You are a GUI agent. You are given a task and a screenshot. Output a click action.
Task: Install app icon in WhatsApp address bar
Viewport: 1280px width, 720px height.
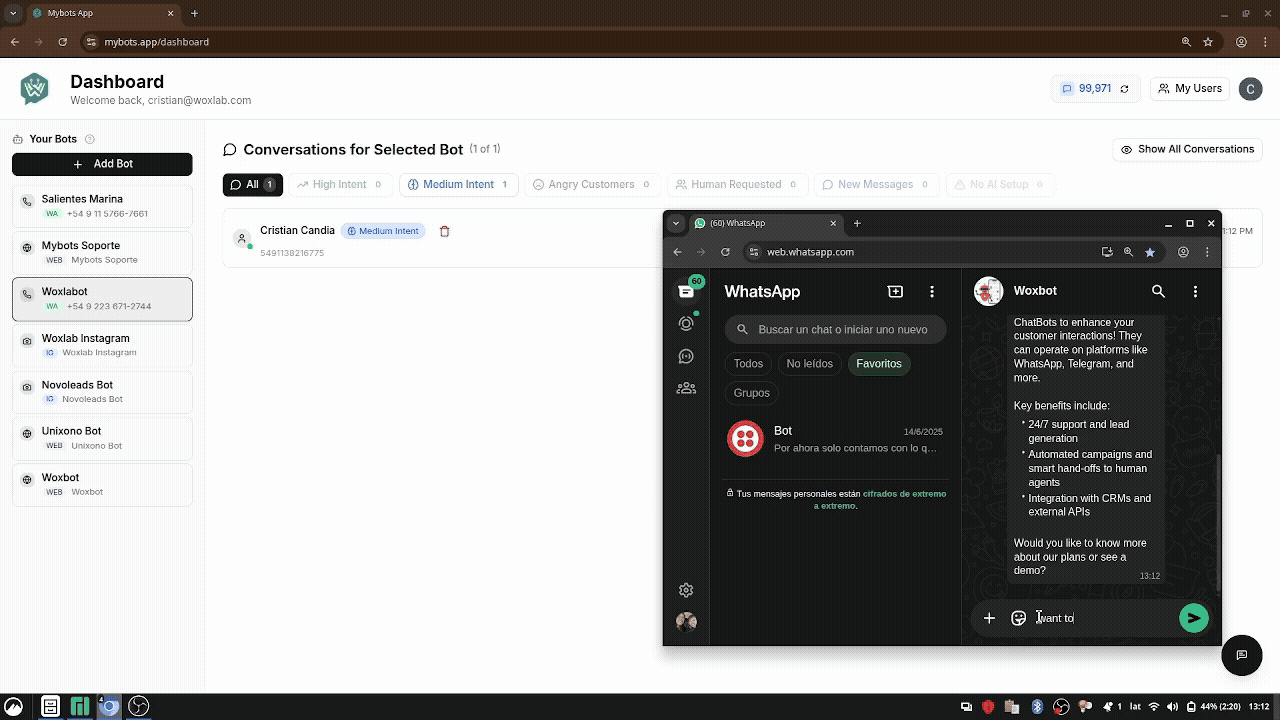pos(1107,252)
